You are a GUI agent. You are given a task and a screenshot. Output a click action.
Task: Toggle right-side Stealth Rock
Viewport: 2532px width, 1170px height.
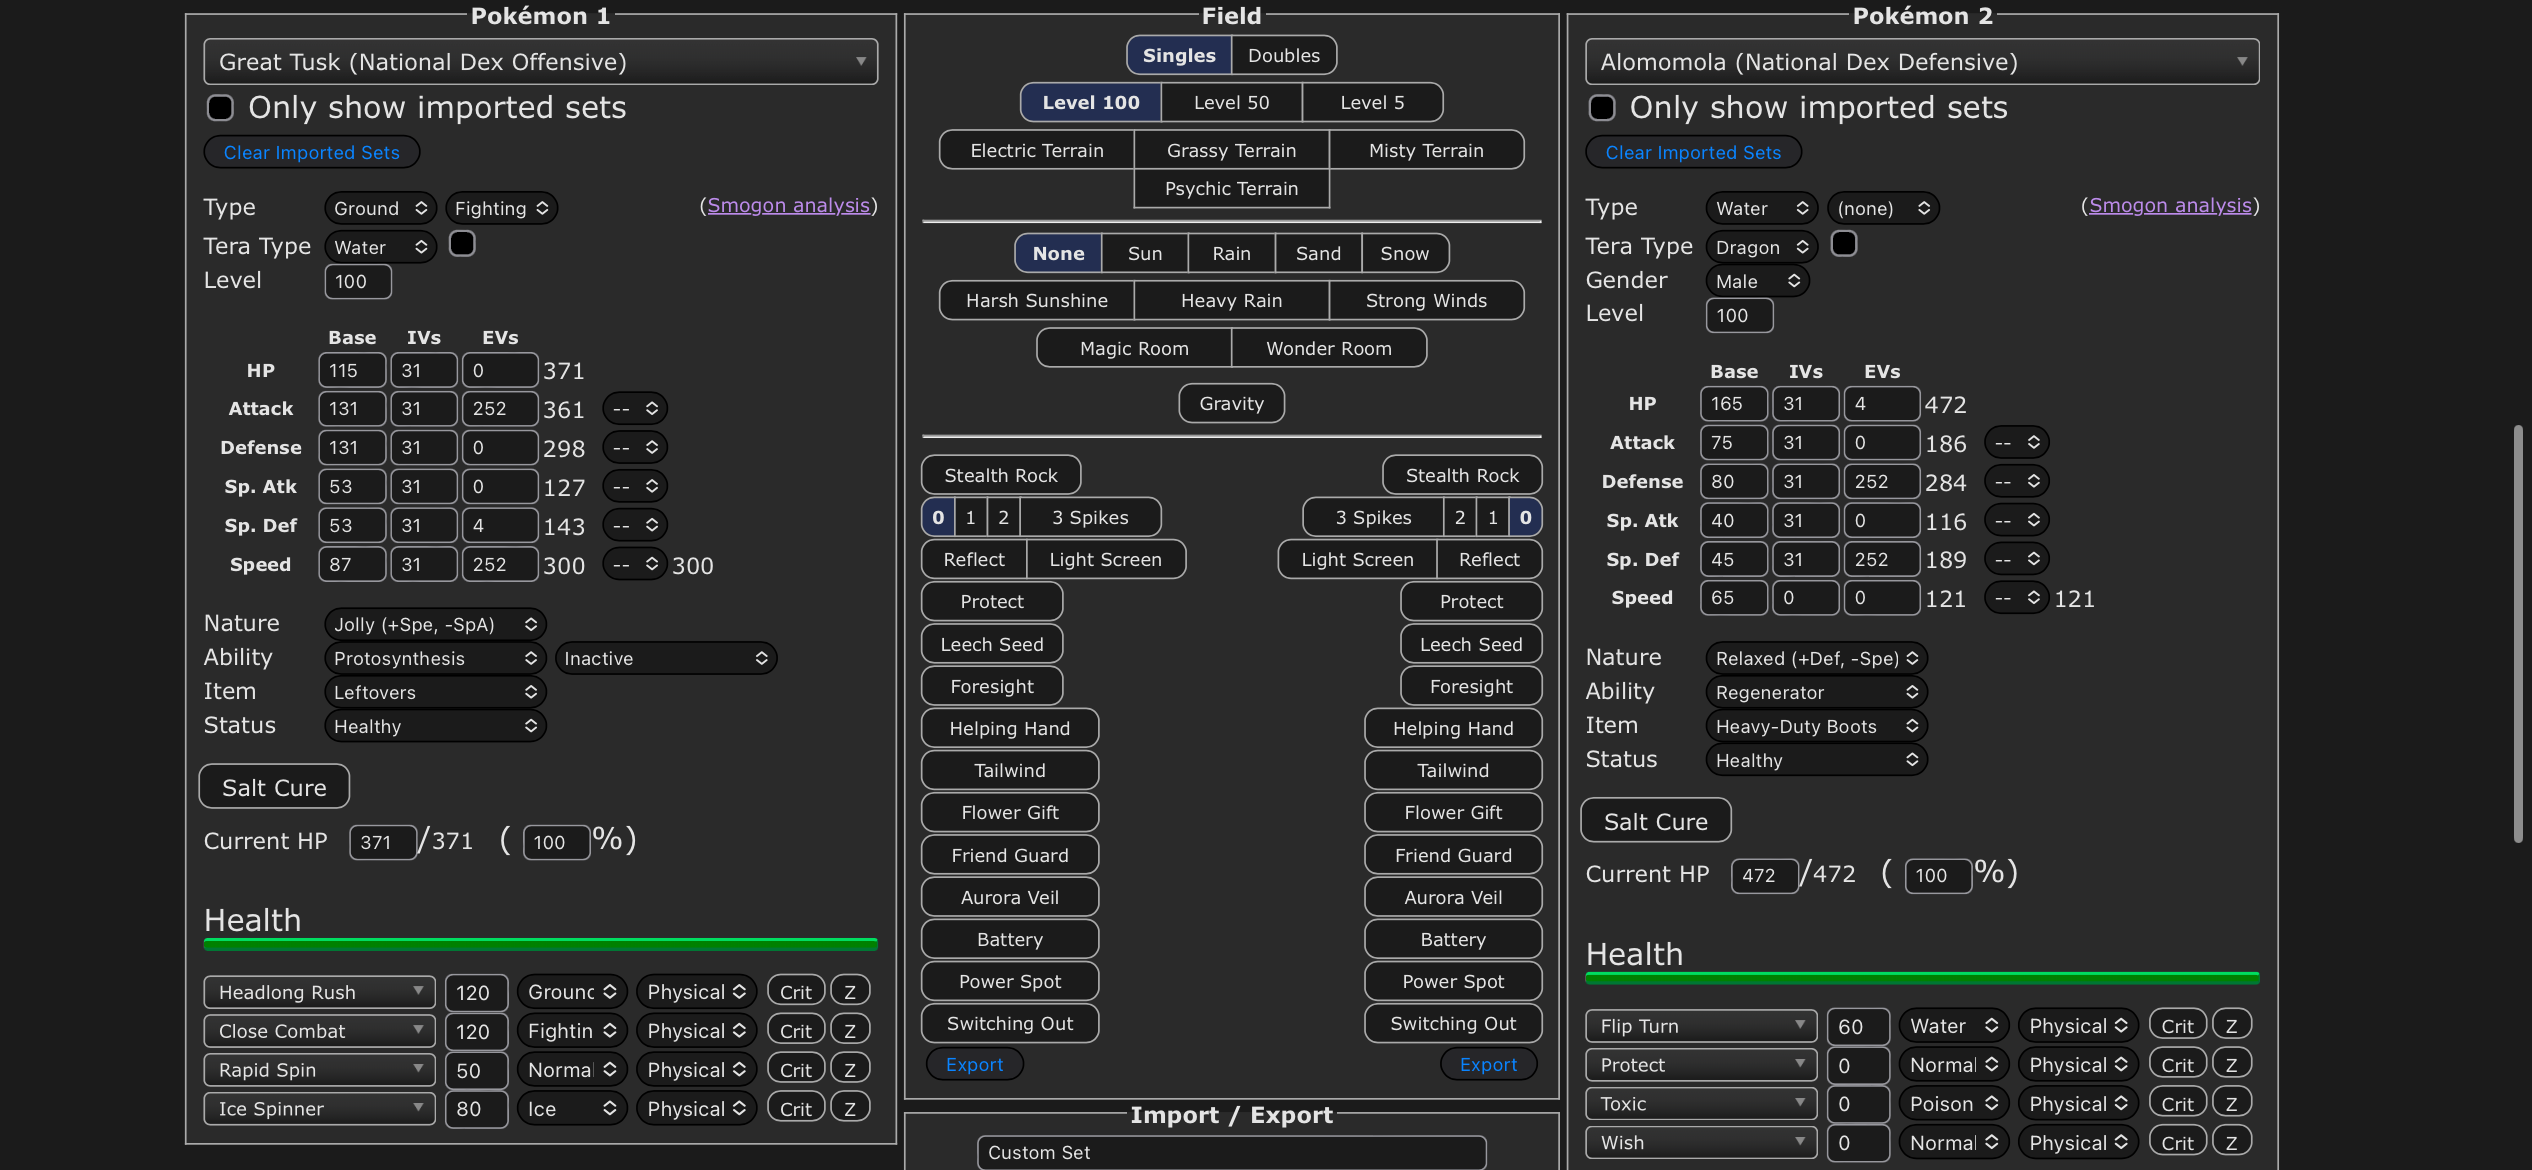click(x=1462, y=475)
